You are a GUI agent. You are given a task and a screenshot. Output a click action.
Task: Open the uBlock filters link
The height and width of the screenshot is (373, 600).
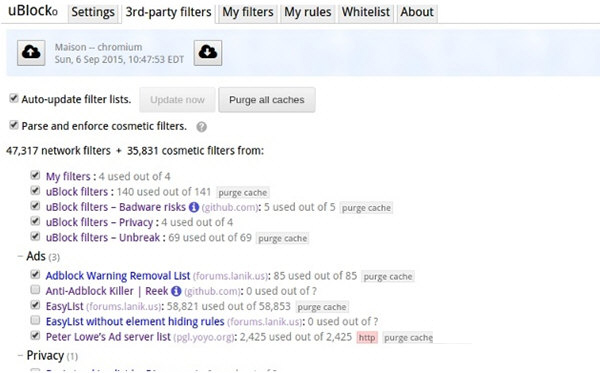[x=77, y=192]
